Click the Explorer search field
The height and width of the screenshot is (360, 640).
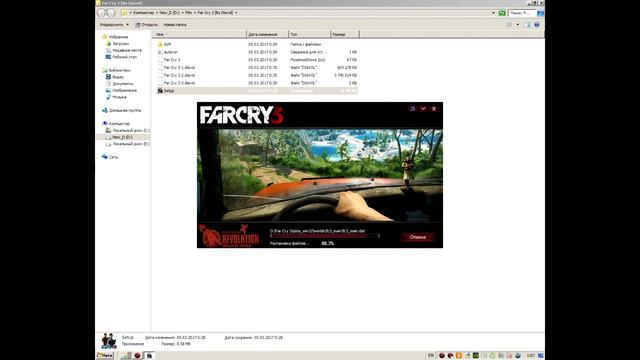tap(522, 13)
